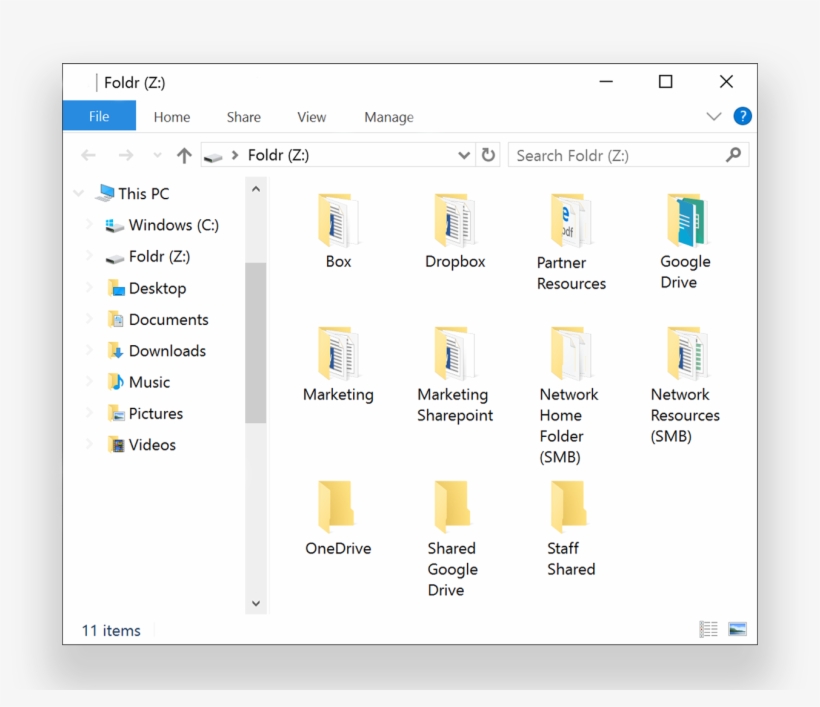Open the File ribbon tab
Image resolution: width=820 pixels, height=707 pixels.
(x=99, y=116)
